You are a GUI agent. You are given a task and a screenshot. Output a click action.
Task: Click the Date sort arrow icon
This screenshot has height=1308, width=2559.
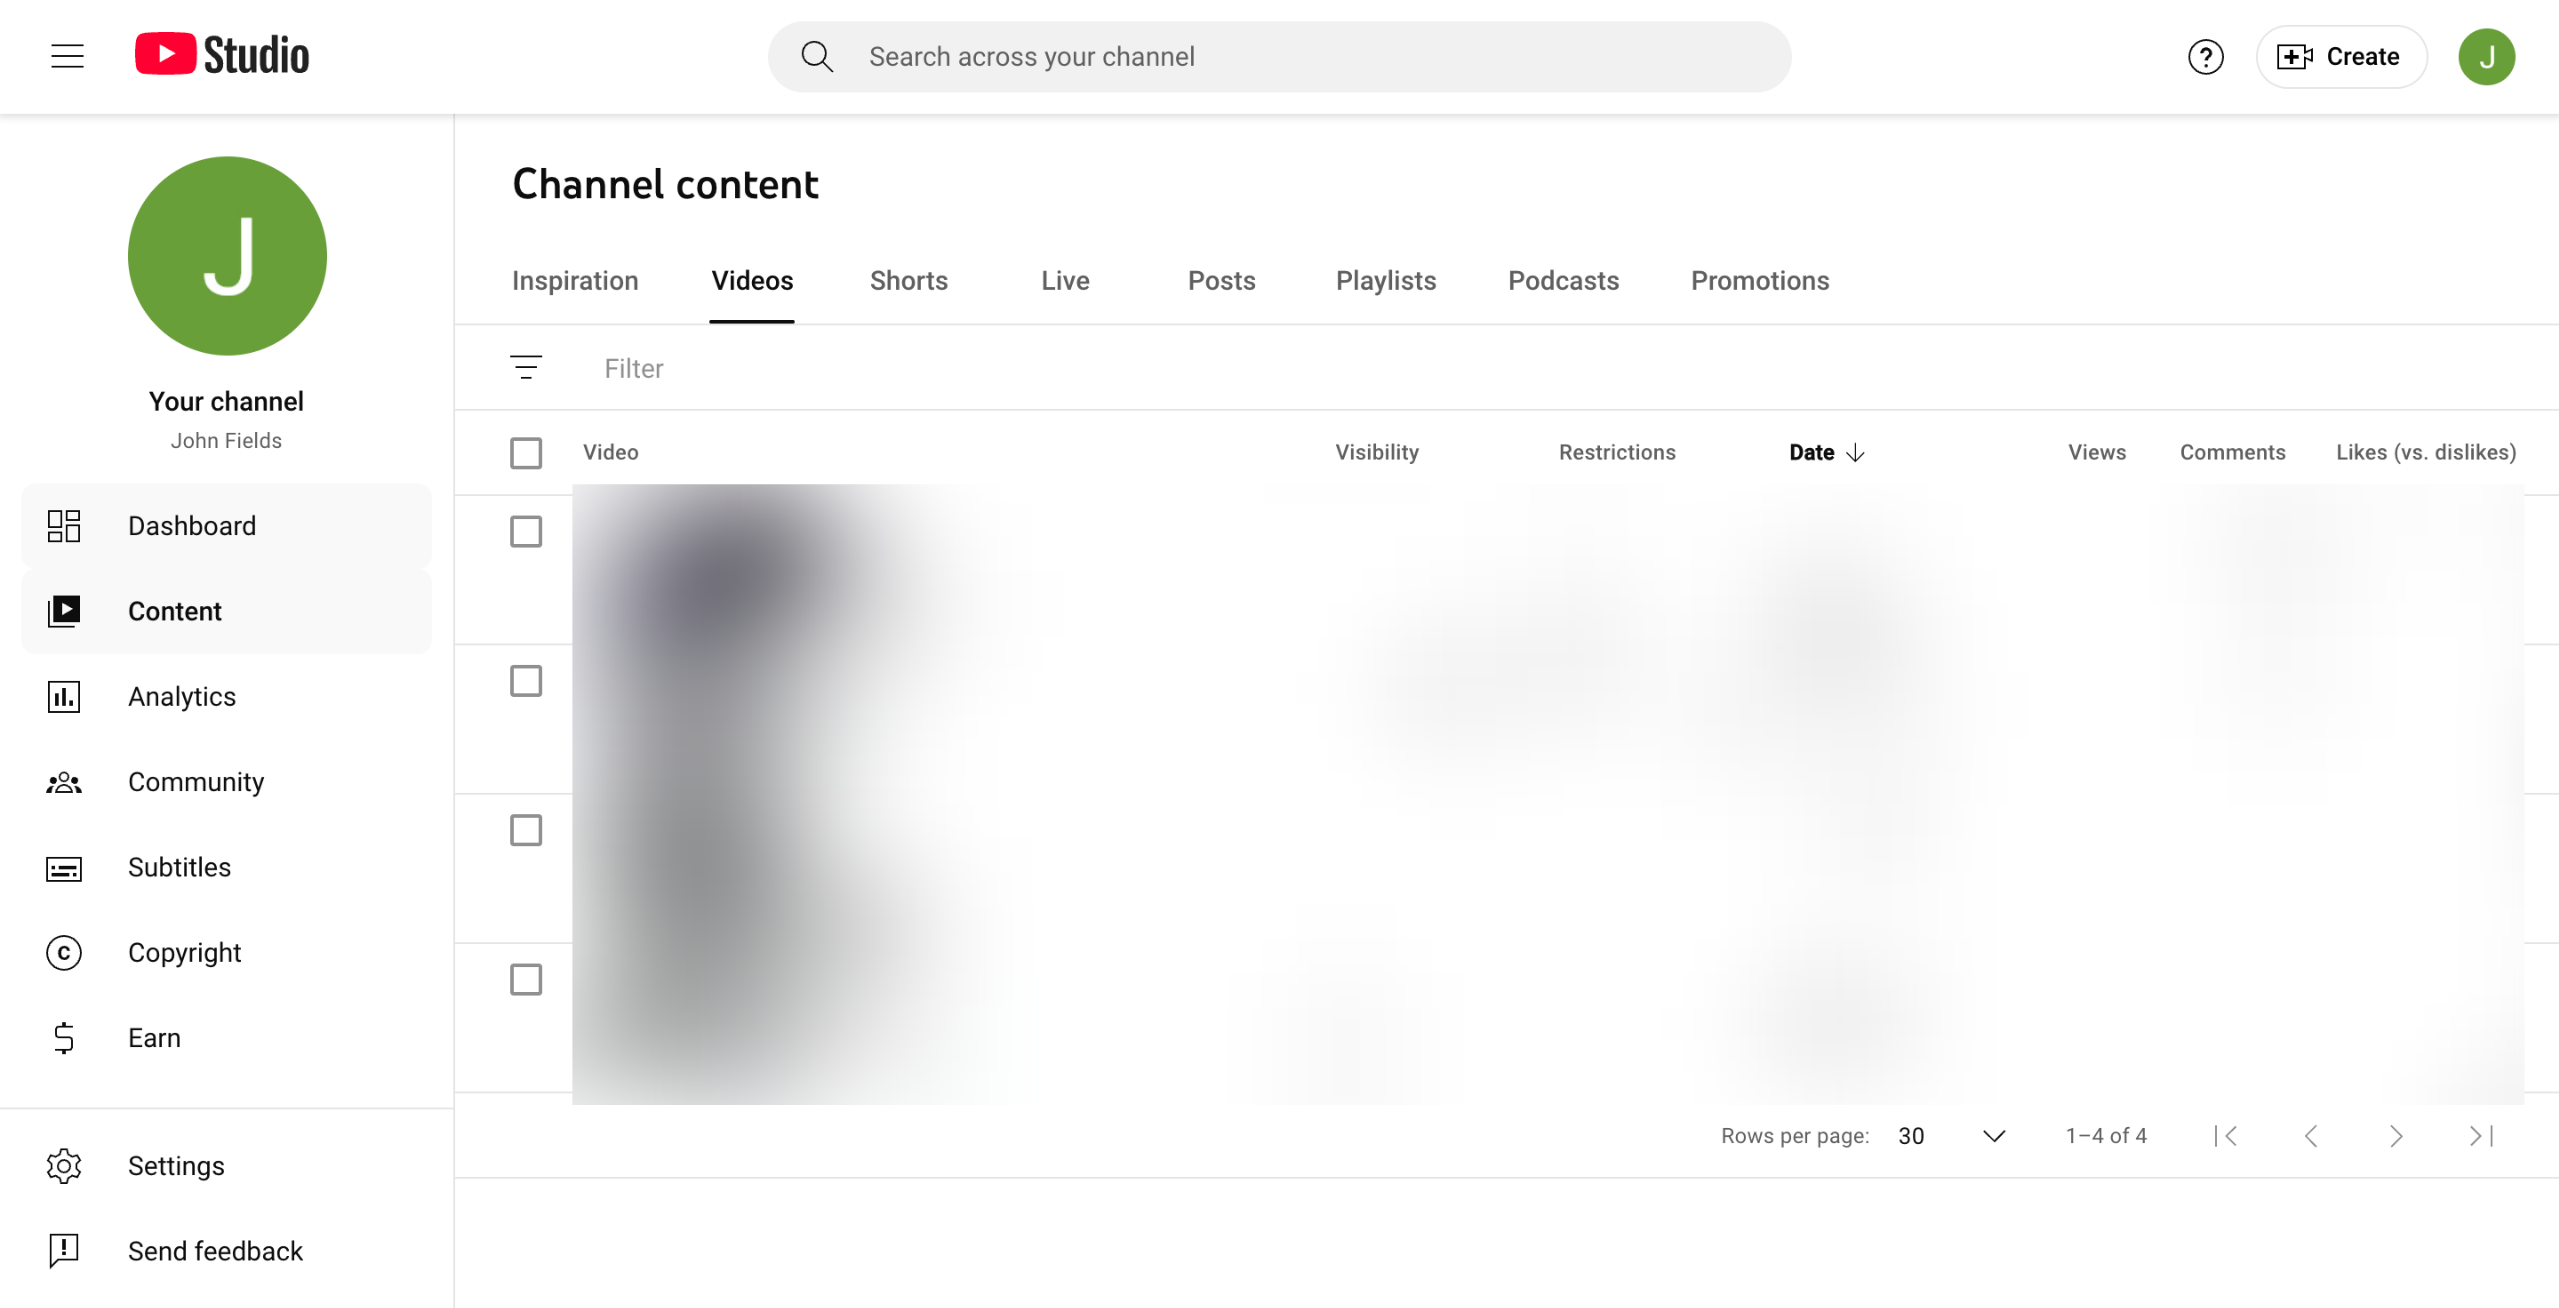pos(1855,453)
